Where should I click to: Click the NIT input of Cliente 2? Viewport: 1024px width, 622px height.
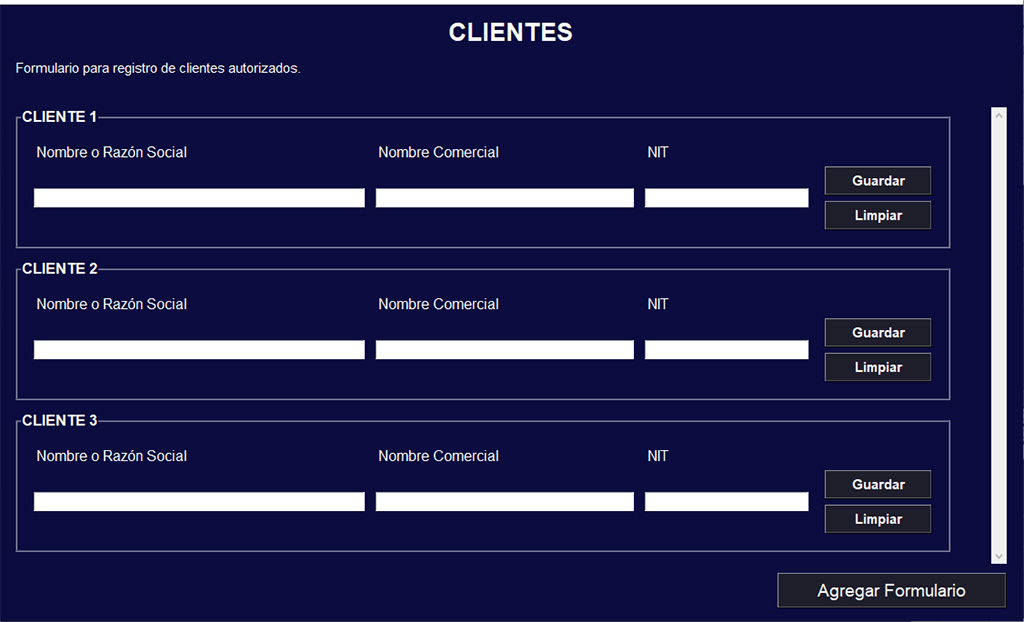(x=726, y=350)
